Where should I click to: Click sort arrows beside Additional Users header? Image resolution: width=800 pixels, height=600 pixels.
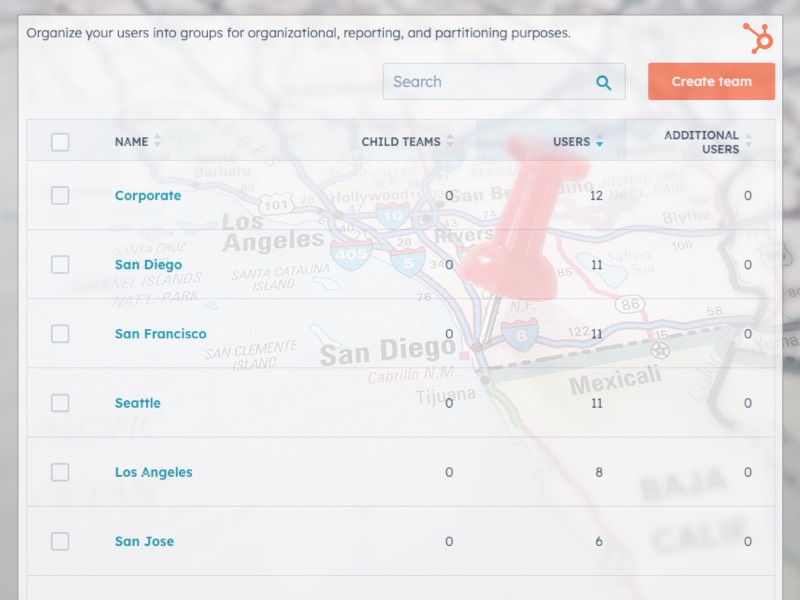pos(748,142)
